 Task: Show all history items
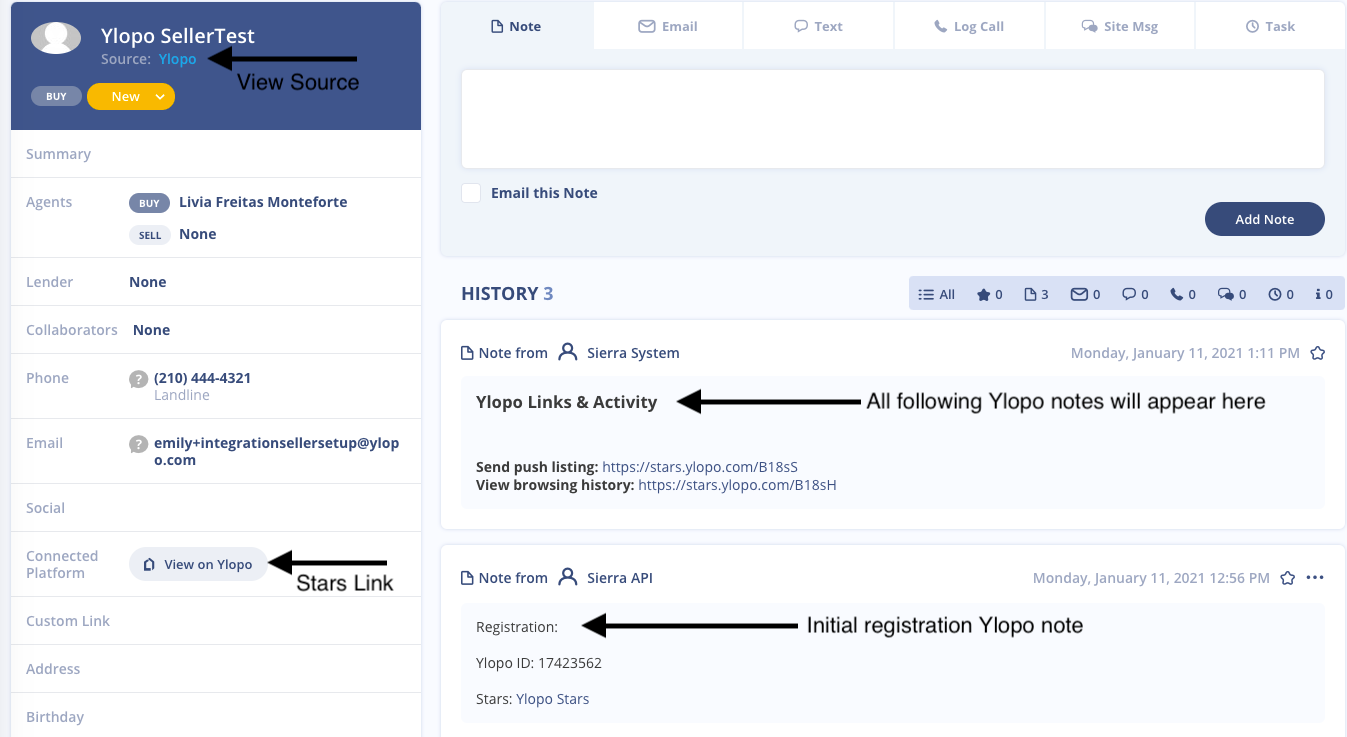coord(936,294)
